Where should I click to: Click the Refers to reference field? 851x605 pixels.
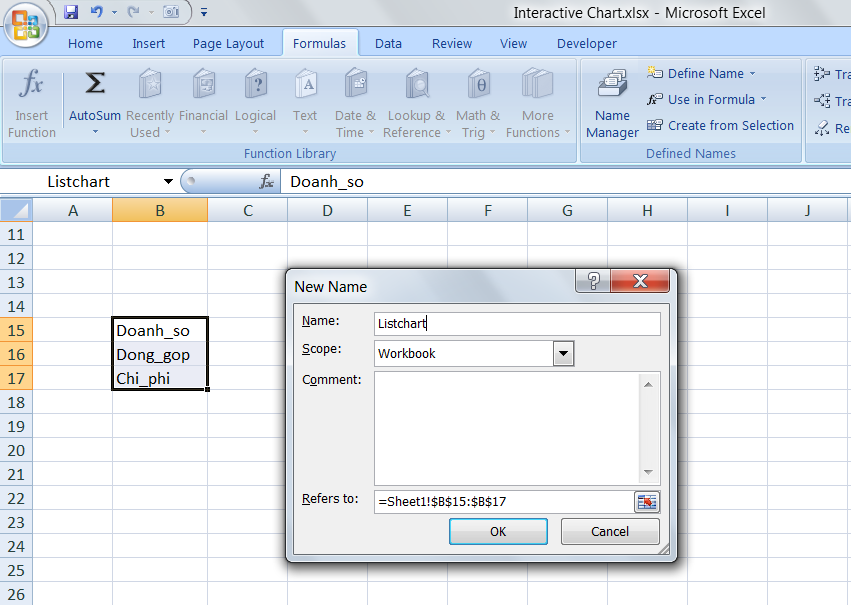(504, 501)
